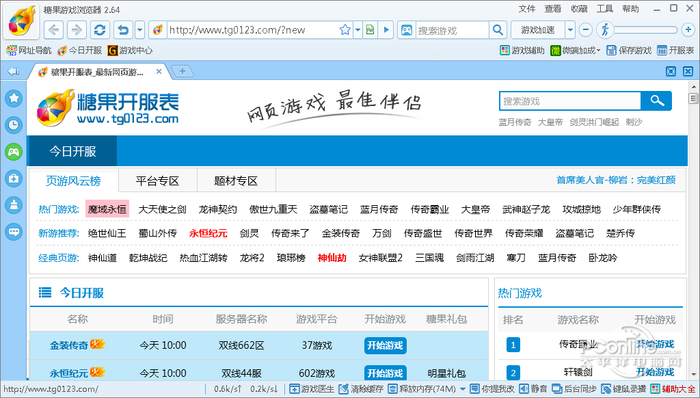This screenshot has height=398, width=700.
Task: Click the green page mode icon in address bar
Action: click(370, 30)
